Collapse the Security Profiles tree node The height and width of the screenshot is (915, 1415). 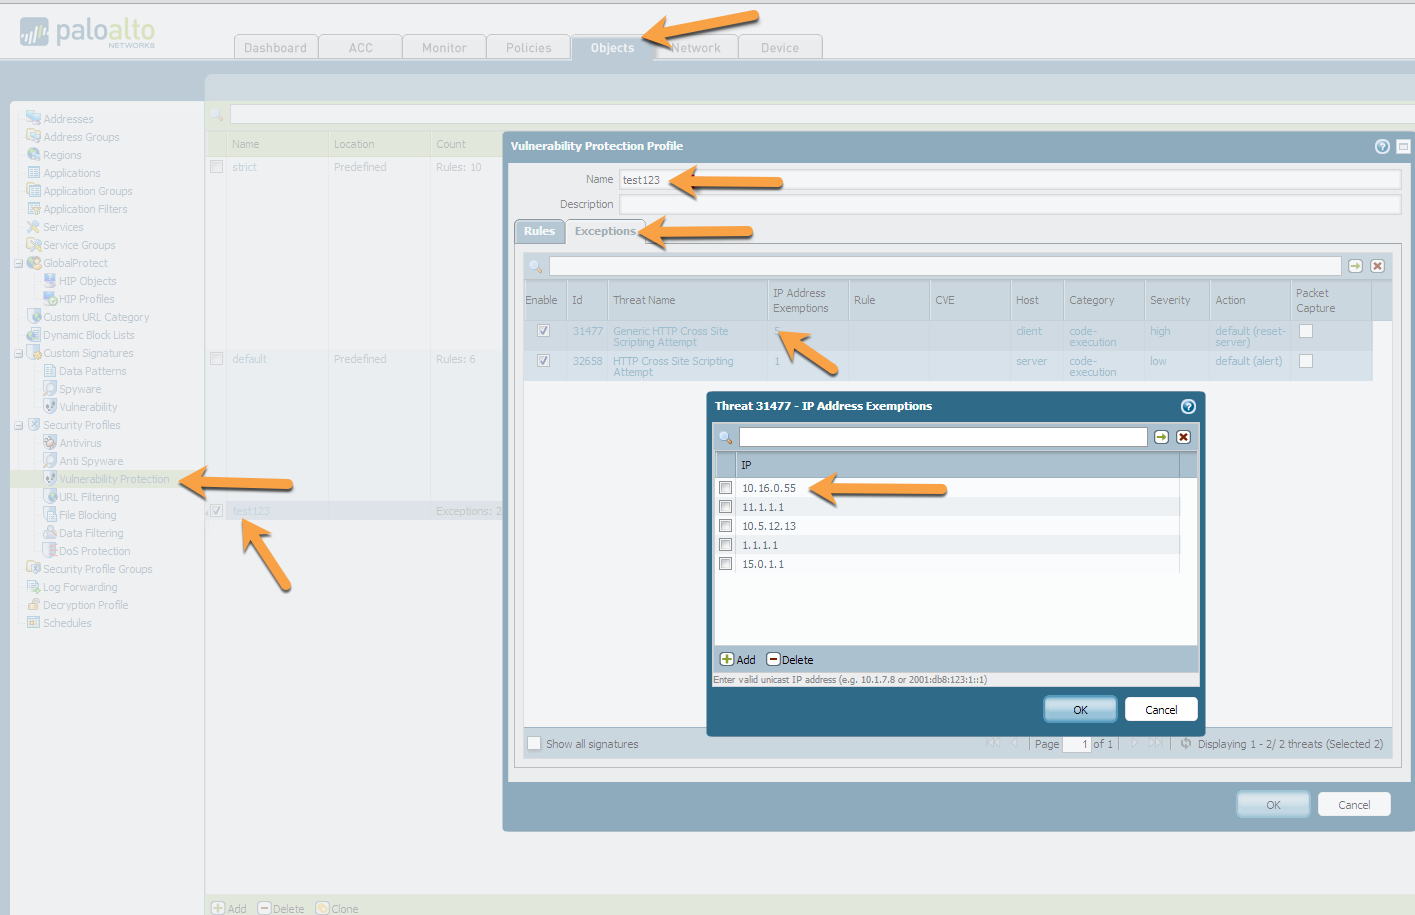(18, 425)
